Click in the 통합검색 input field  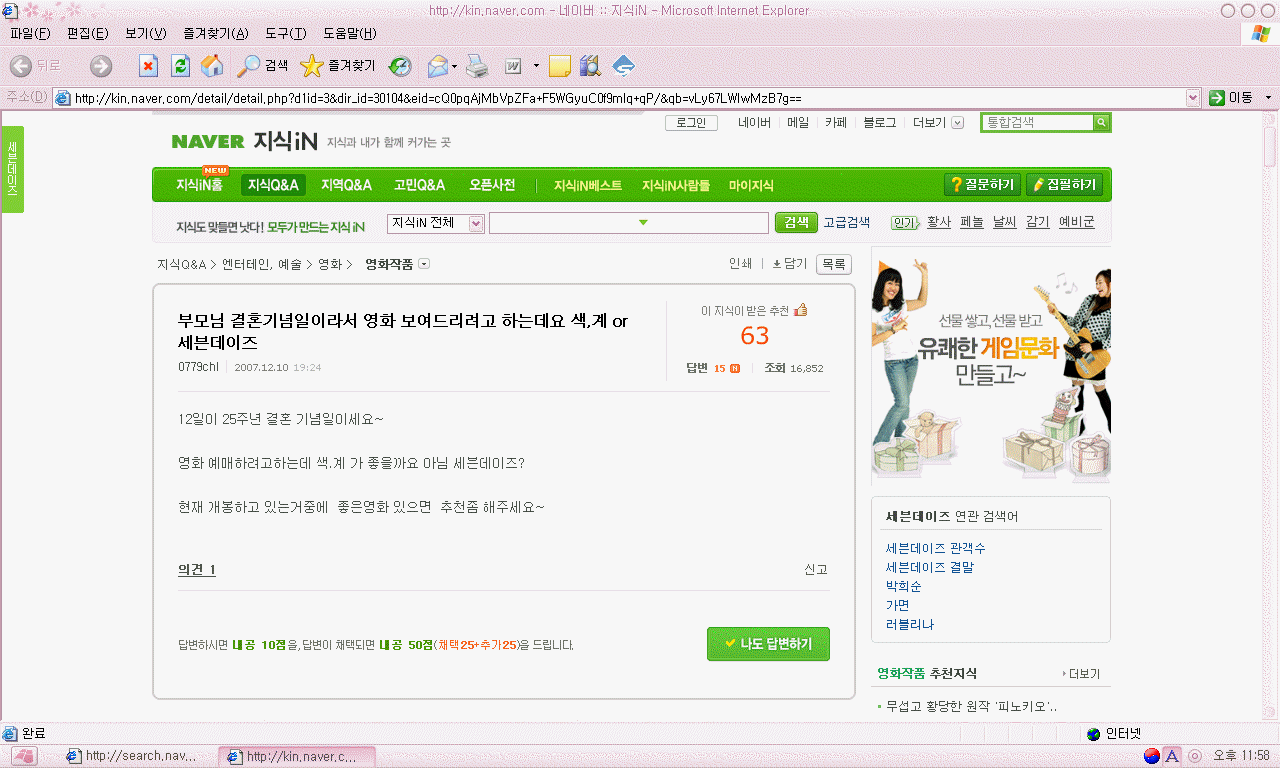(1037, 122)
